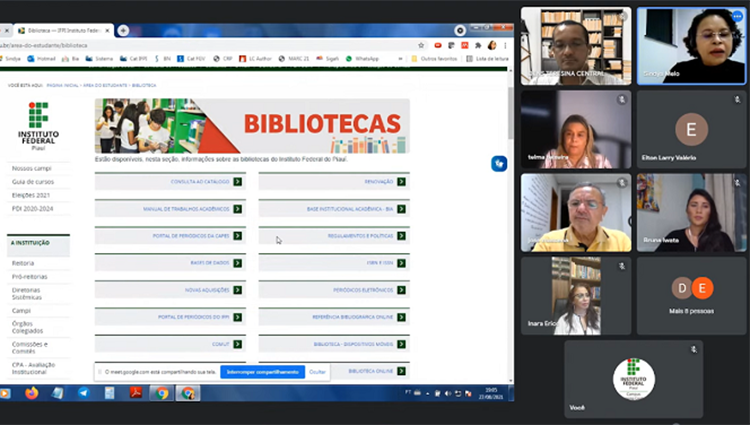Click the volume icon in the system tray
Image resolution: width=750 pixels, height=425 pixels.
448,393
